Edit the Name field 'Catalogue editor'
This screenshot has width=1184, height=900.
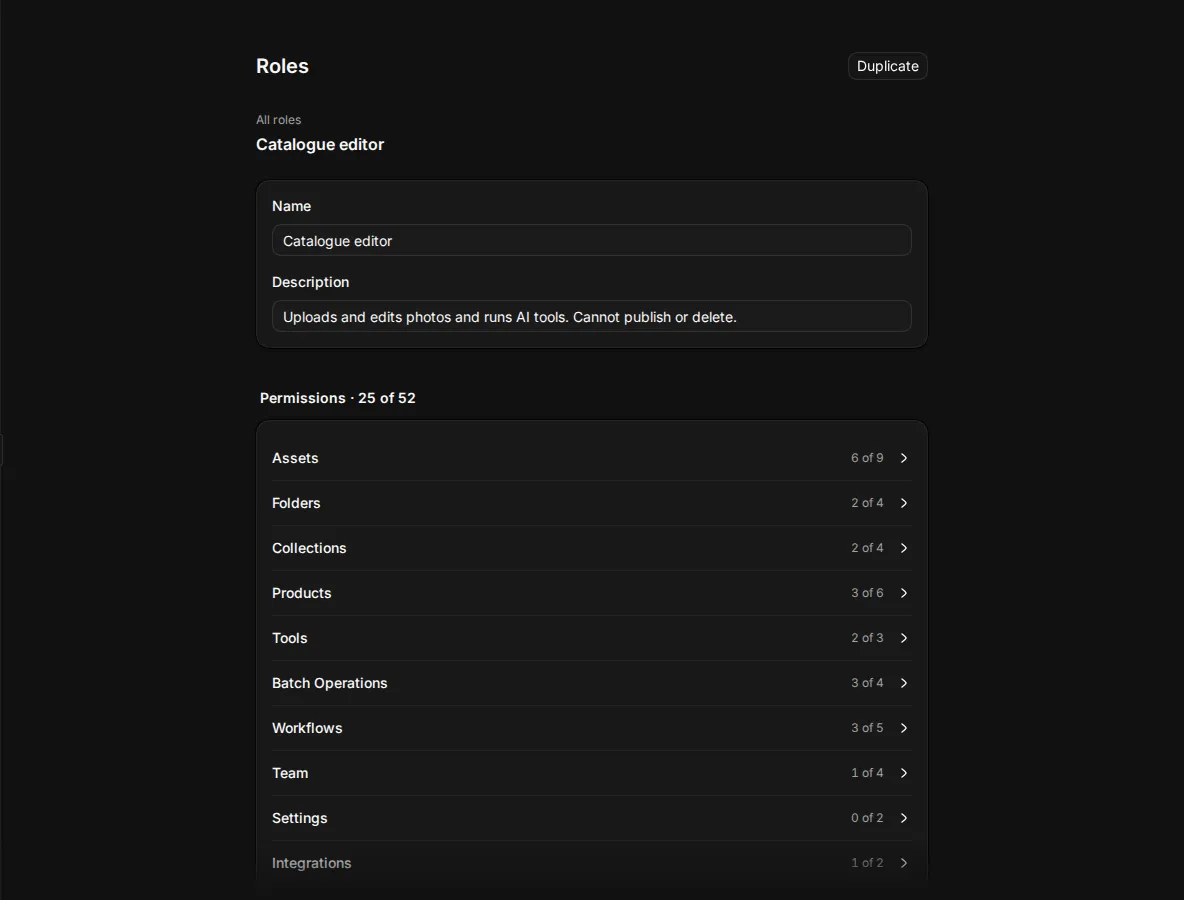(591, 241)
